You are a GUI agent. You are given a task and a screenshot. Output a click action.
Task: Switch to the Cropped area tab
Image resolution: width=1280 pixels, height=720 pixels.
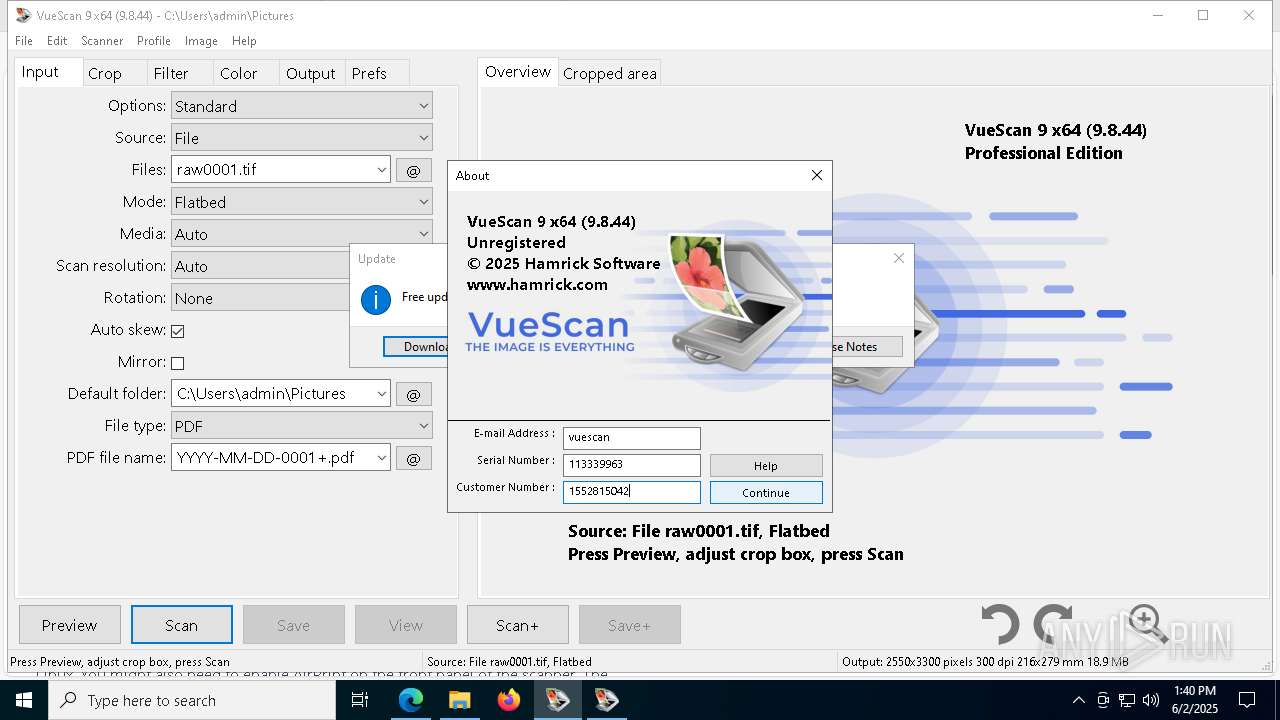pyautogui.click(x=610, y=73)
